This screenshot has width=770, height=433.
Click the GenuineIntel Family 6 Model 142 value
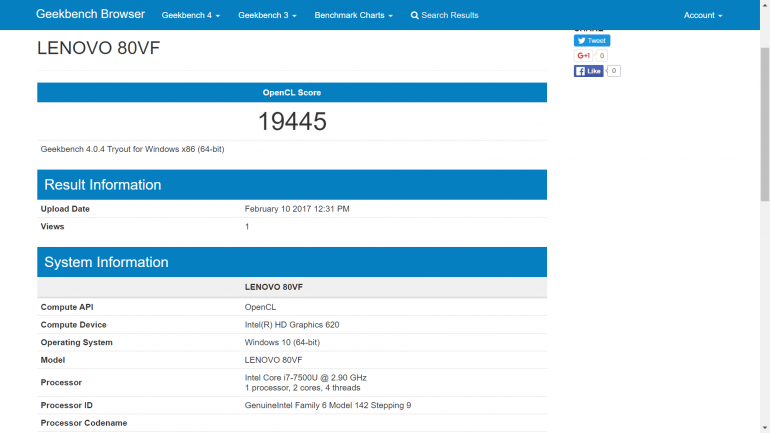point(328,405)
